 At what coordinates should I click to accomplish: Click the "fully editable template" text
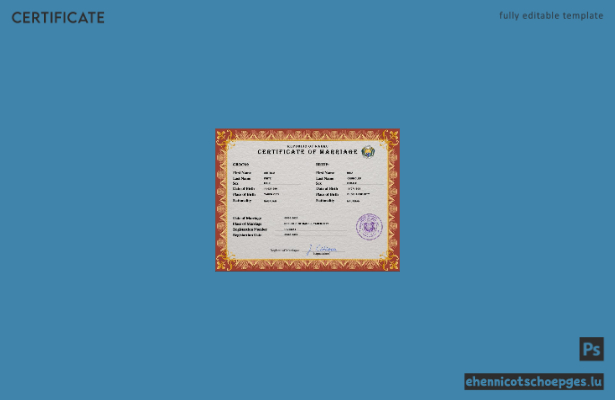[551, 16]
